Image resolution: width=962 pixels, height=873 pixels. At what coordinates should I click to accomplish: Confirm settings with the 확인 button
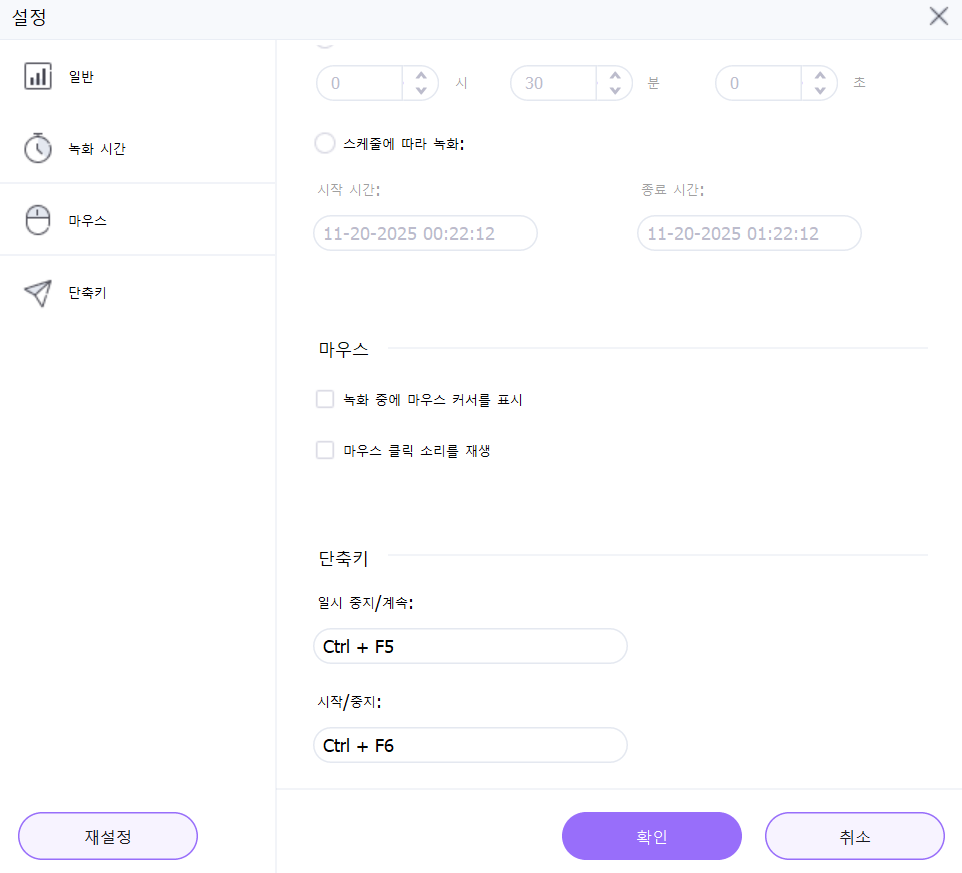(651, 836)
